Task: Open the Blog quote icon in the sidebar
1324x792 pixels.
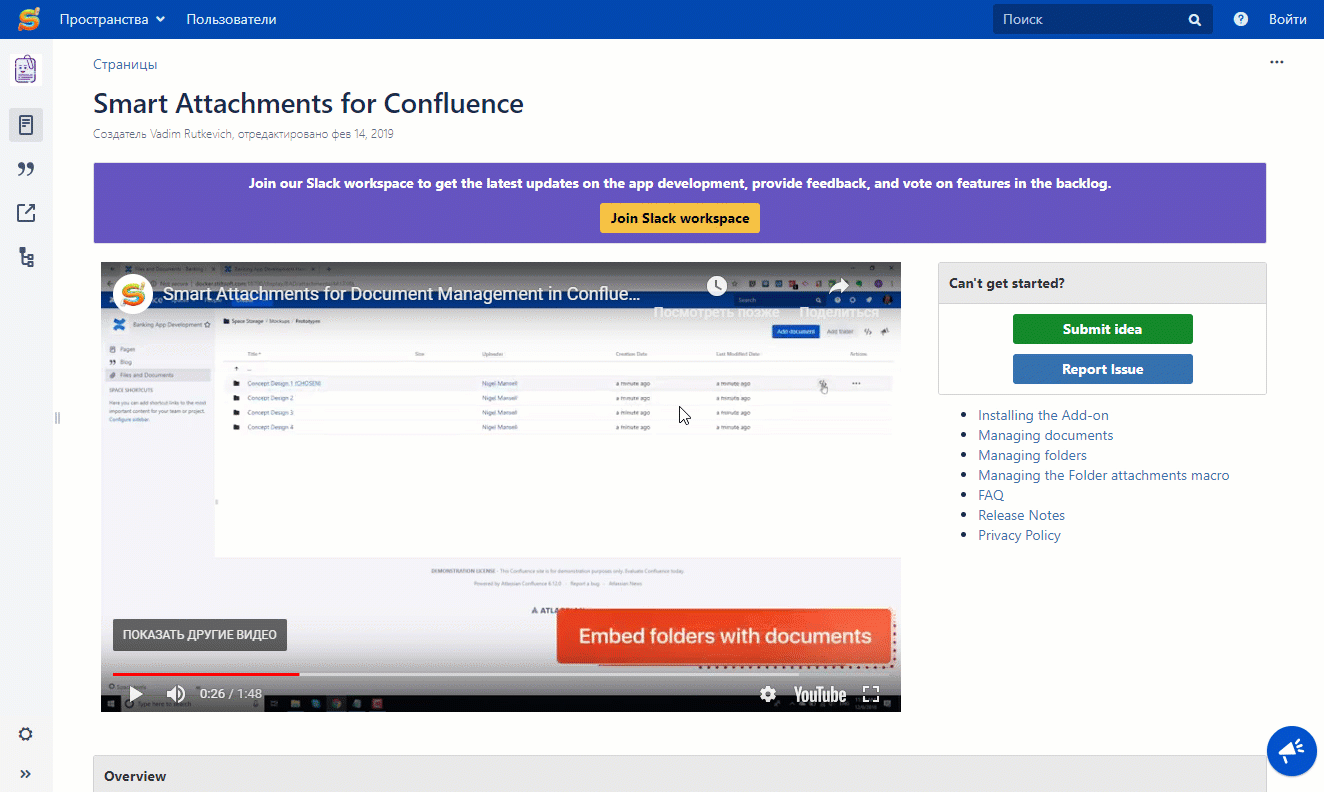Action: tap(26, 169)
